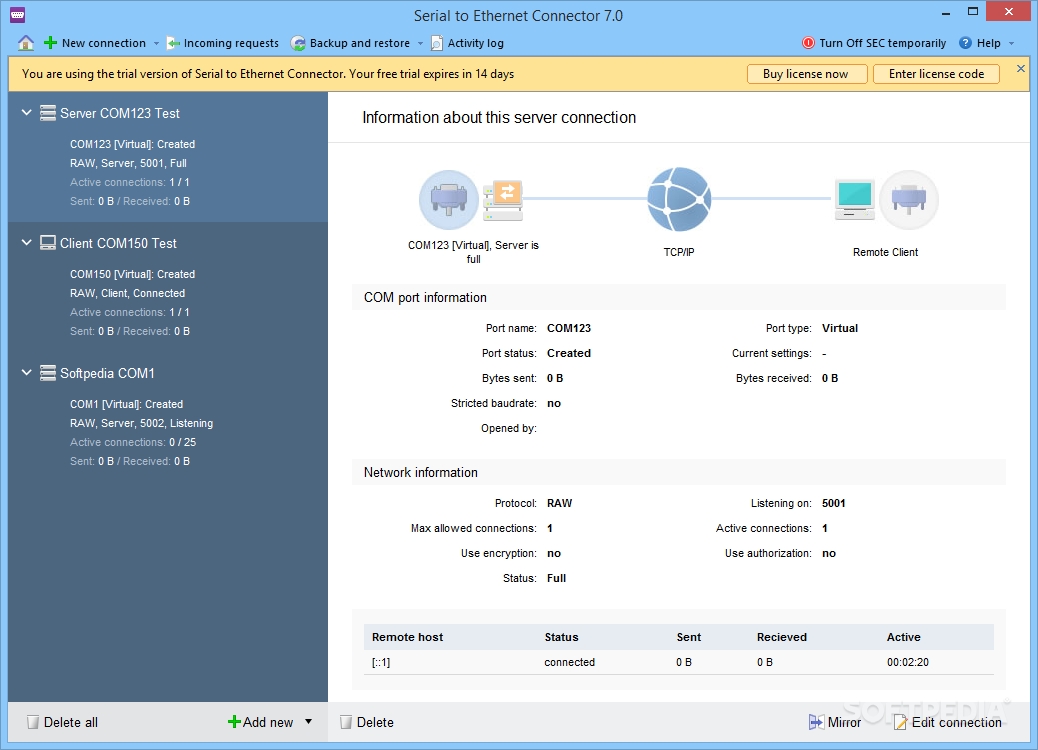Click Buy license now button
Image resolution: width=1038 pixels, height=750 pixels.
807,74
